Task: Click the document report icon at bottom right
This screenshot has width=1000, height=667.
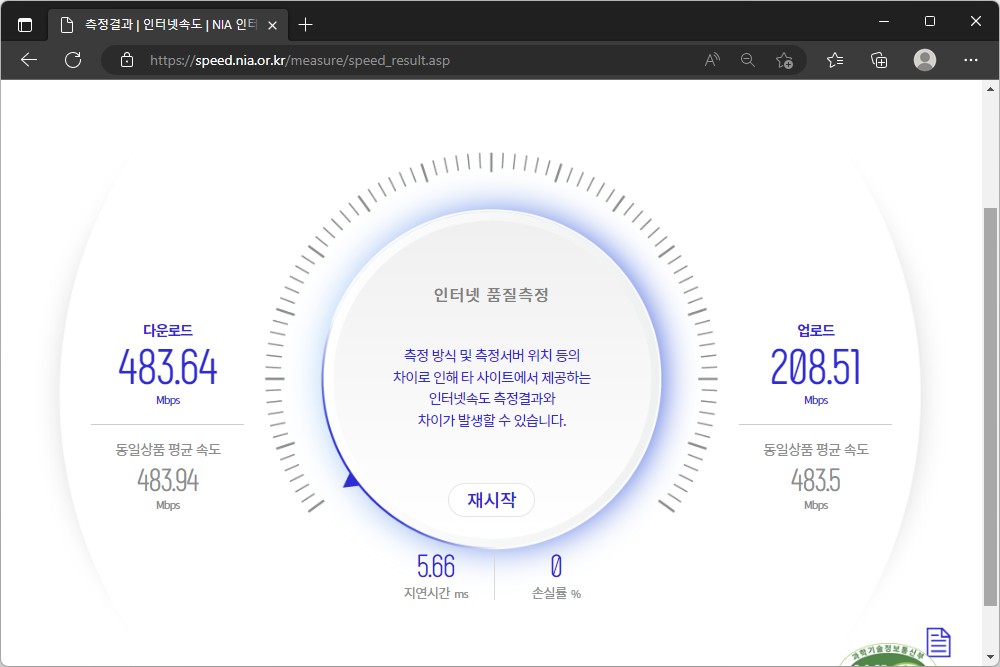Action: (x=938, y=642)
